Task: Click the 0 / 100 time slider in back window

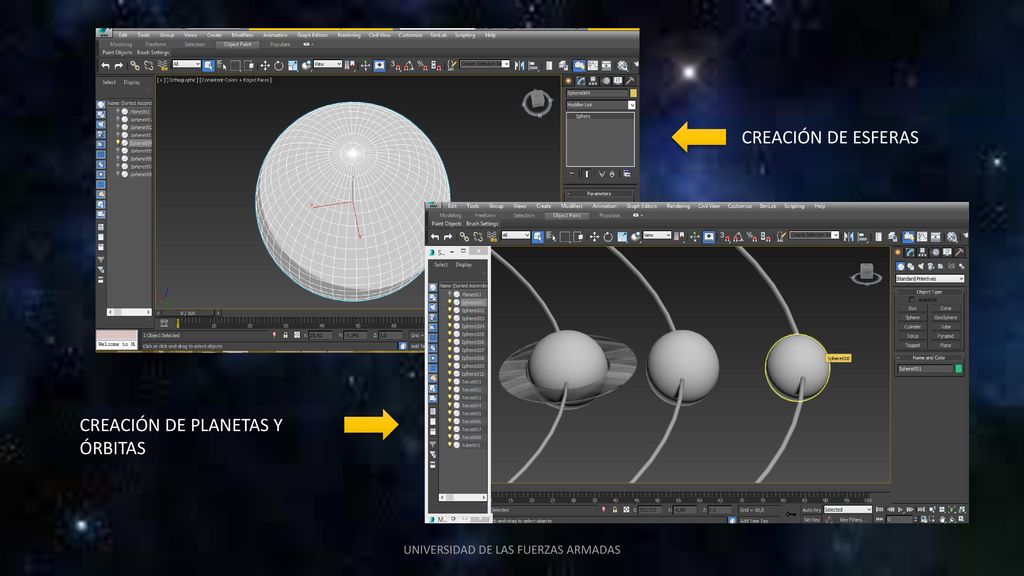Action: pos(188,313)
